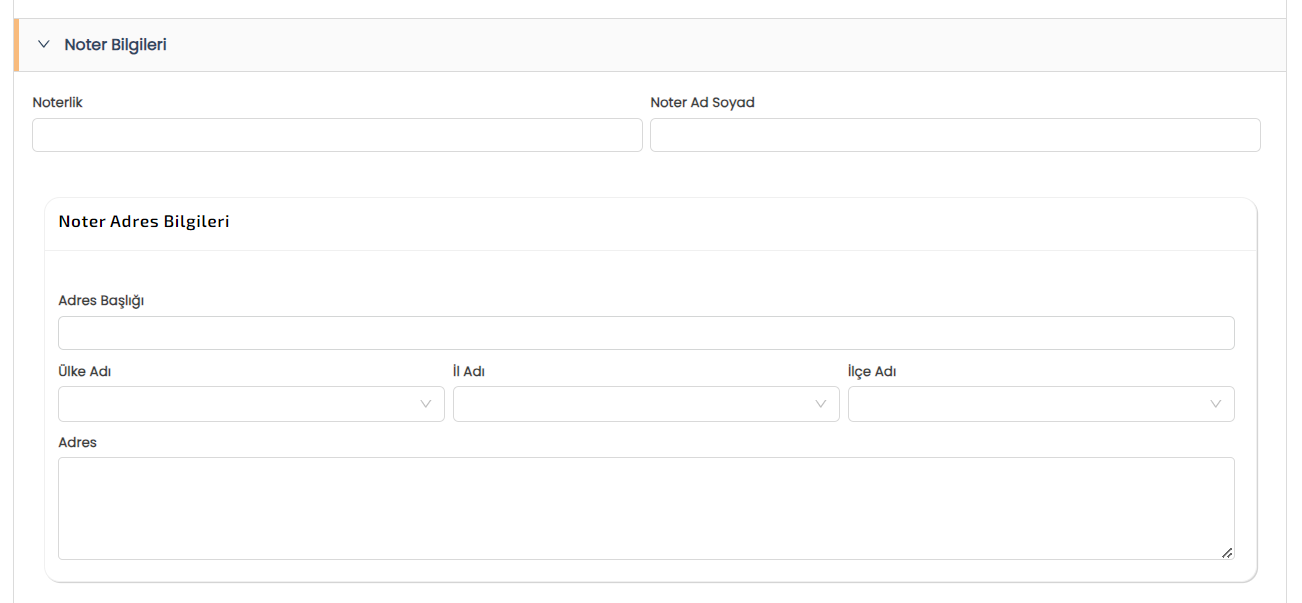
Task: Collapse the Noter Bilgileri section chevron
Action: (x=43, y=45)
